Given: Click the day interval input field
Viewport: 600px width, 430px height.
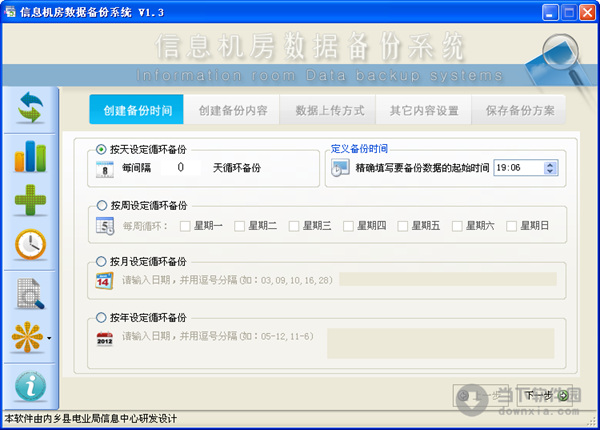Looking at the screenshot, I should click(181, 169).
